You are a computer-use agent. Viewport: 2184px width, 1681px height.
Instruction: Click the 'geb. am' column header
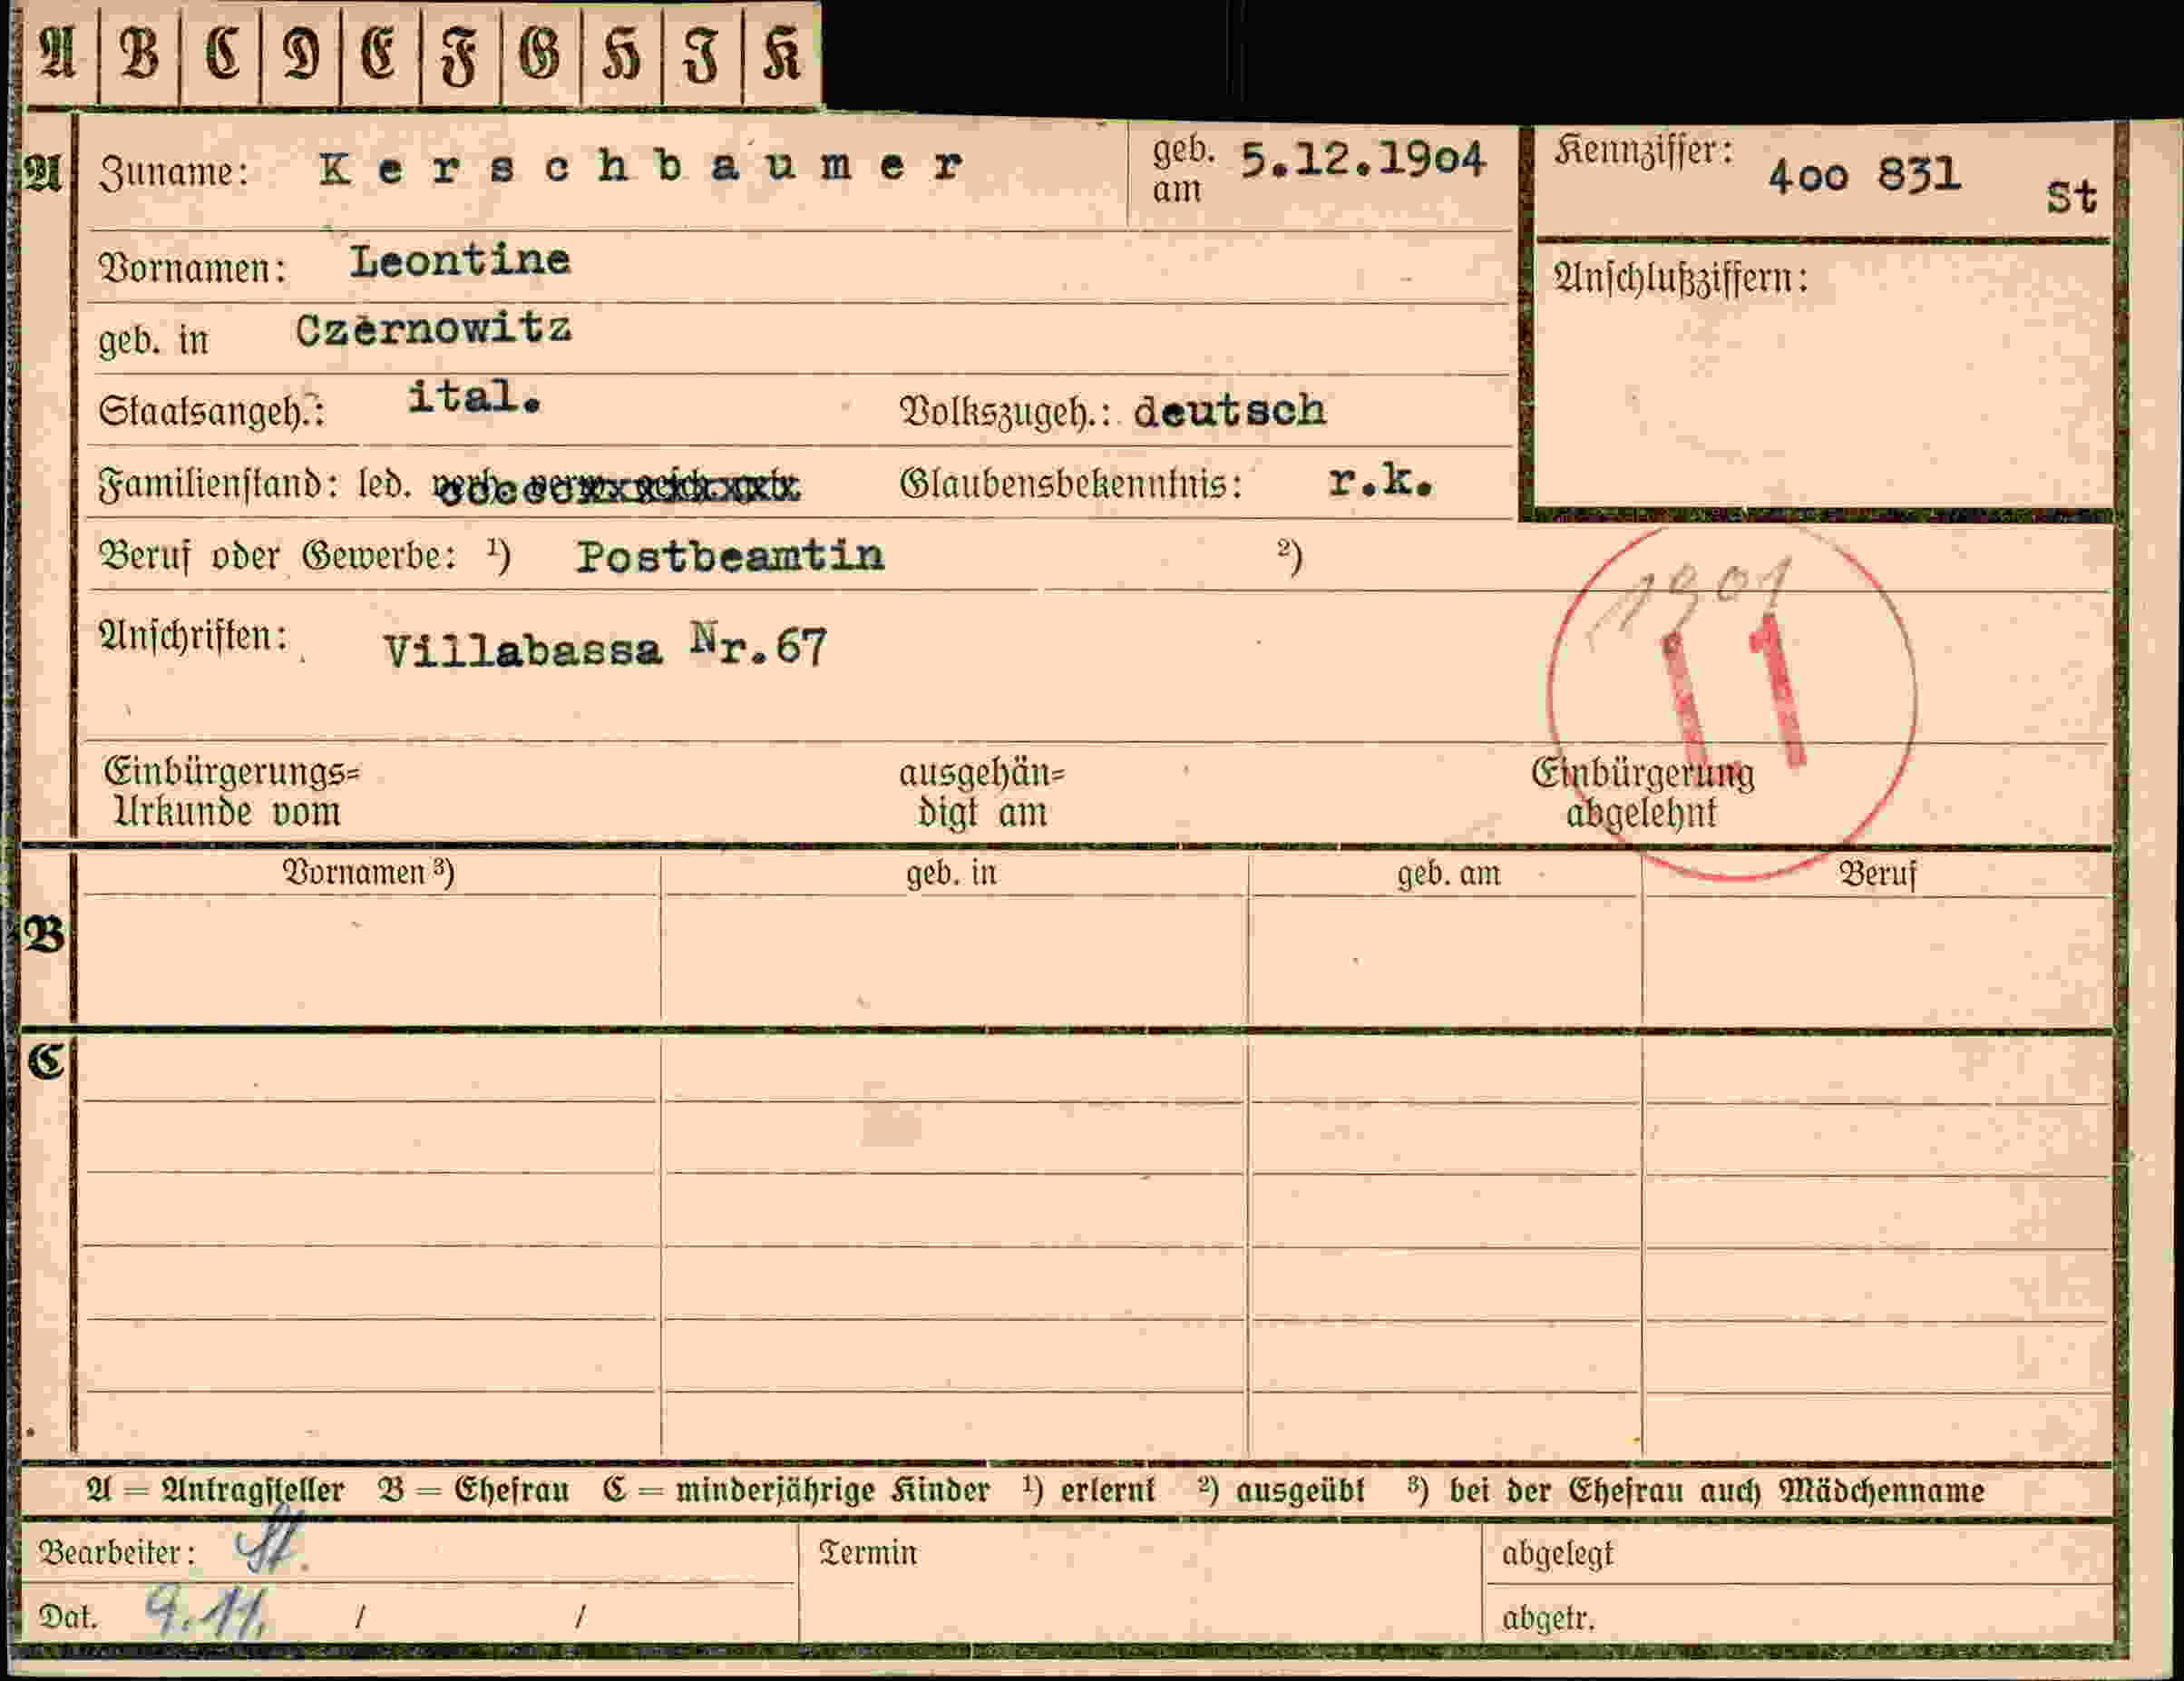tap(1449, 874)
